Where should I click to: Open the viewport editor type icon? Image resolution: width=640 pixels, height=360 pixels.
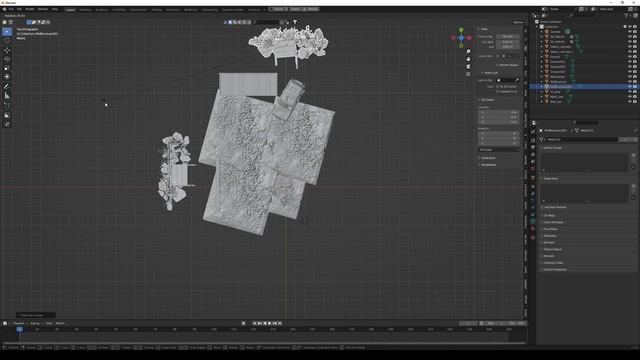pos(5,22)
